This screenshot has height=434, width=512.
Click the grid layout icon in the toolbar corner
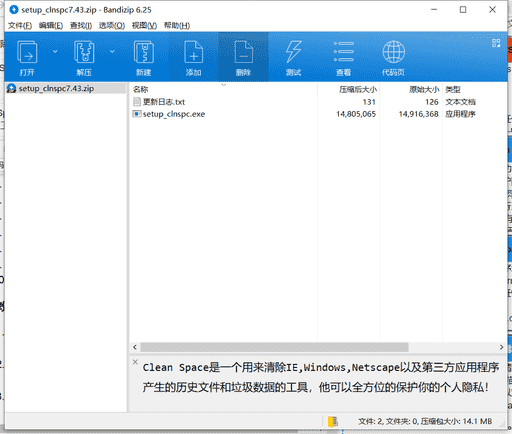coord(496,43)
